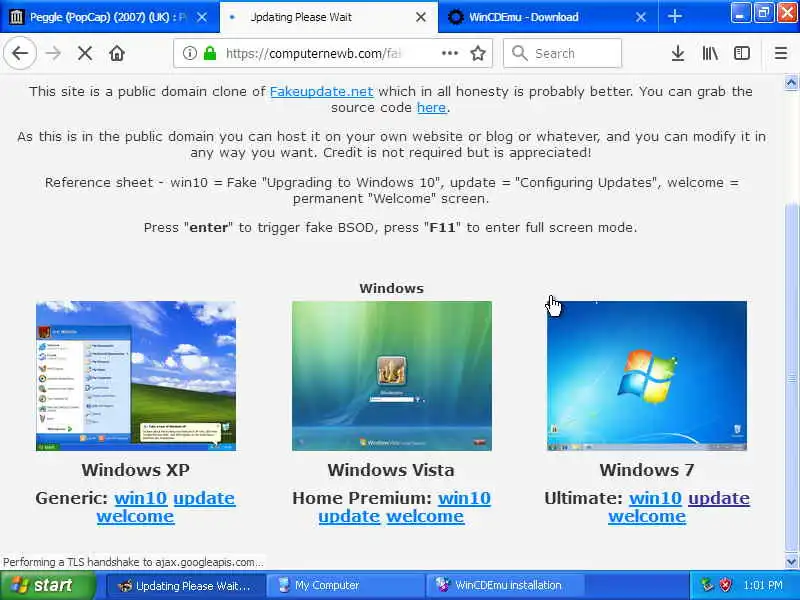Screen dimensions: 800x600
Task: Go back to the previous page
Action: click(x=20, y=53)
